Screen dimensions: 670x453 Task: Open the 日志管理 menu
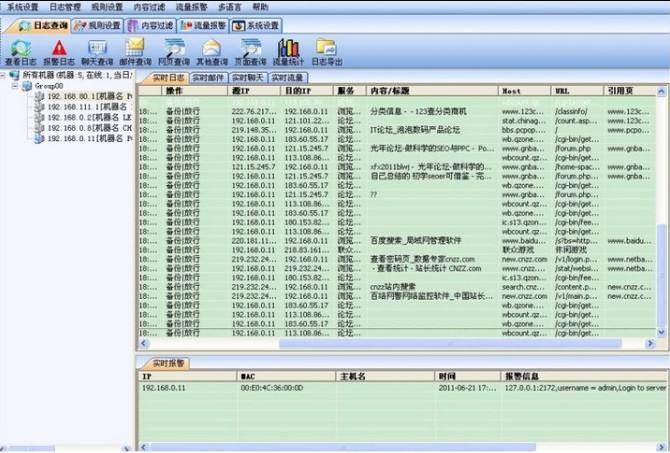pos(65,7)
